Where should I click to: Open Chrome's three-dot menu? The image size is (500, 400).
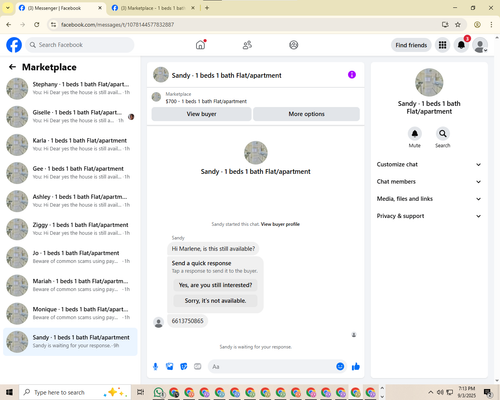coord(491,24)
